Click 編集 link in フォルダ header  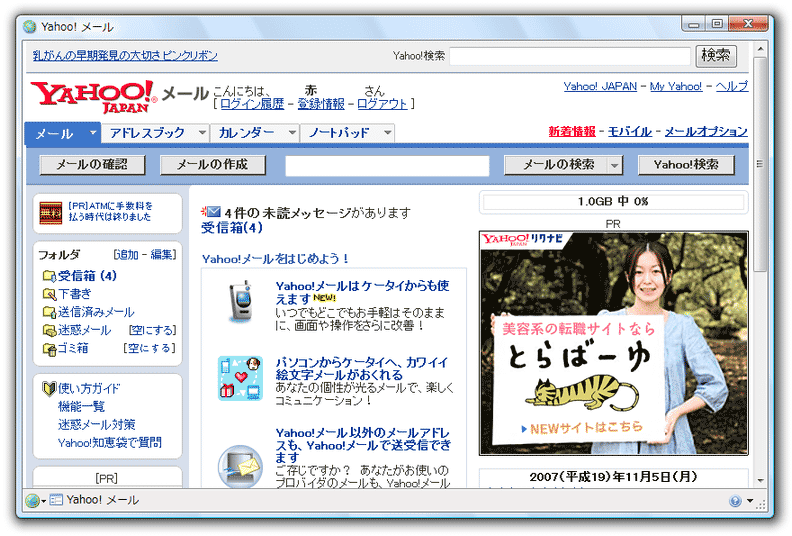(162, 255)
